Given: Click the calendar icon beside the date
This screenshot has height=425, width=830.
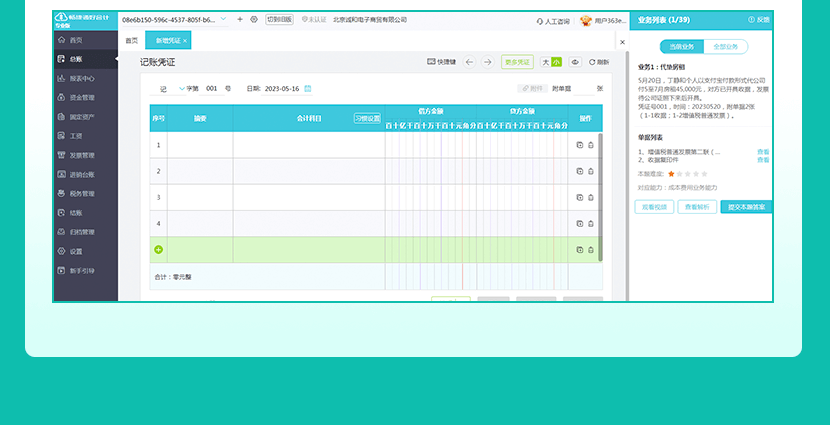Looking at the screenshot, I should (x=308, y=89).
